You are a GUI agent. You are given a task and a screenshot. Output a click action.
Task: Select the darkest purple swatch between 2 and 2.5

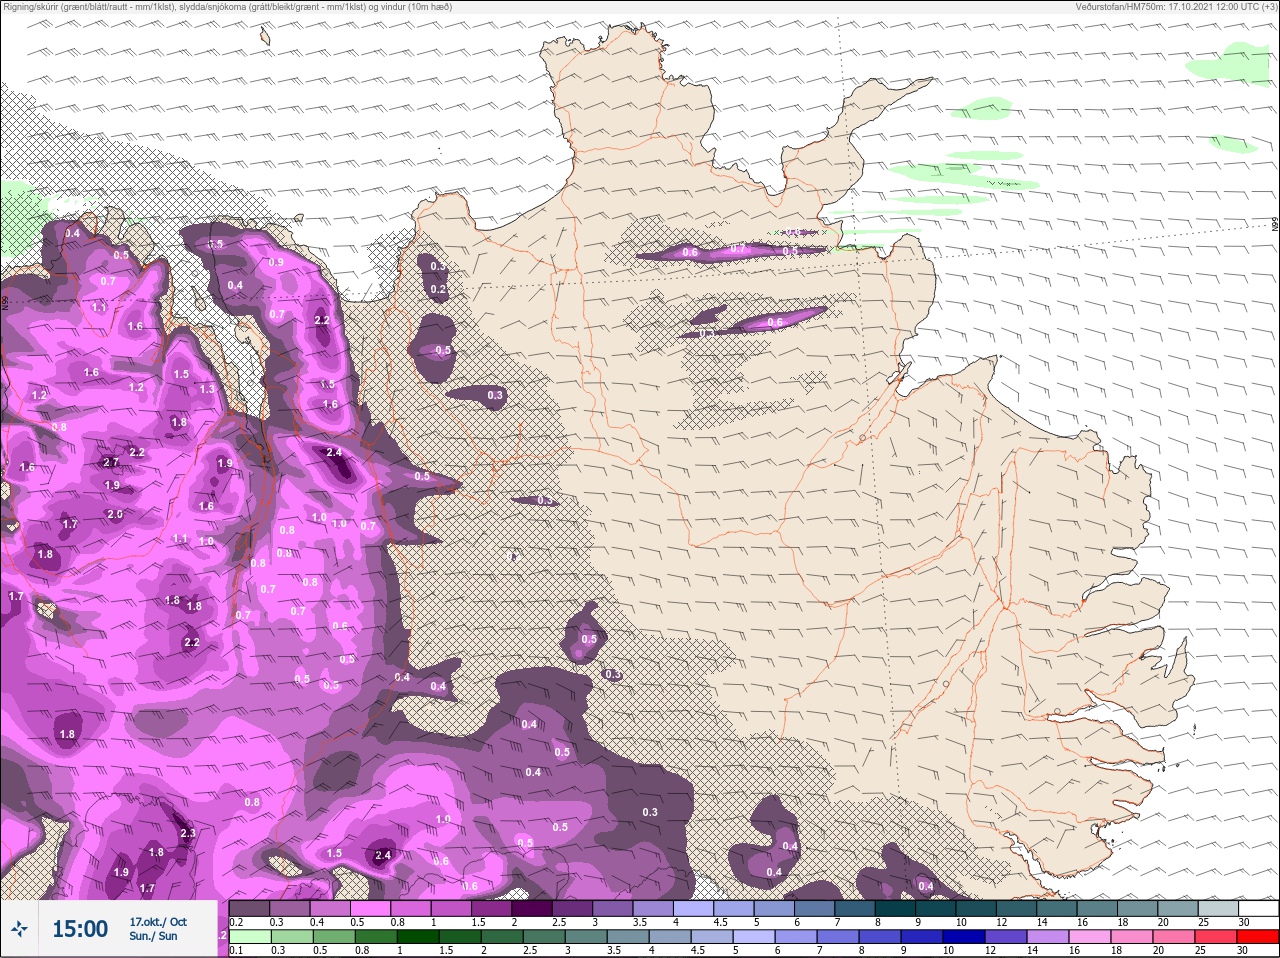click(533, 909)
